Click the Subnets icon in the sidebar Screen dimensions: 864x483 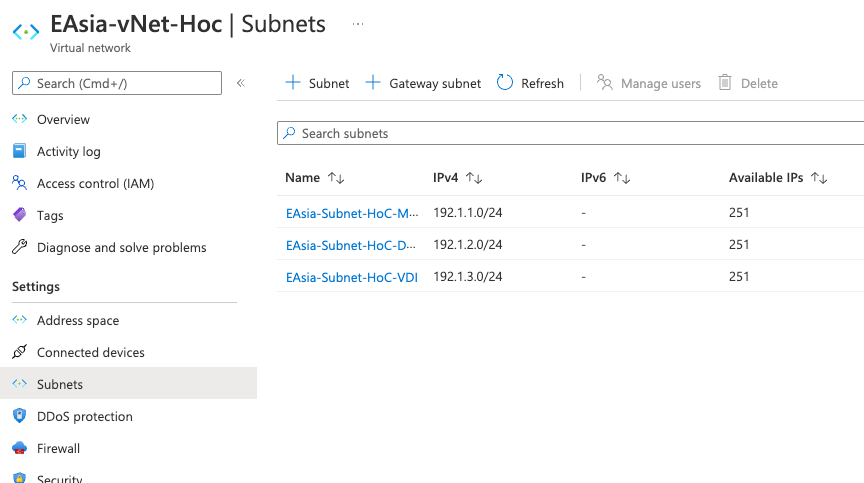point(19,383)
